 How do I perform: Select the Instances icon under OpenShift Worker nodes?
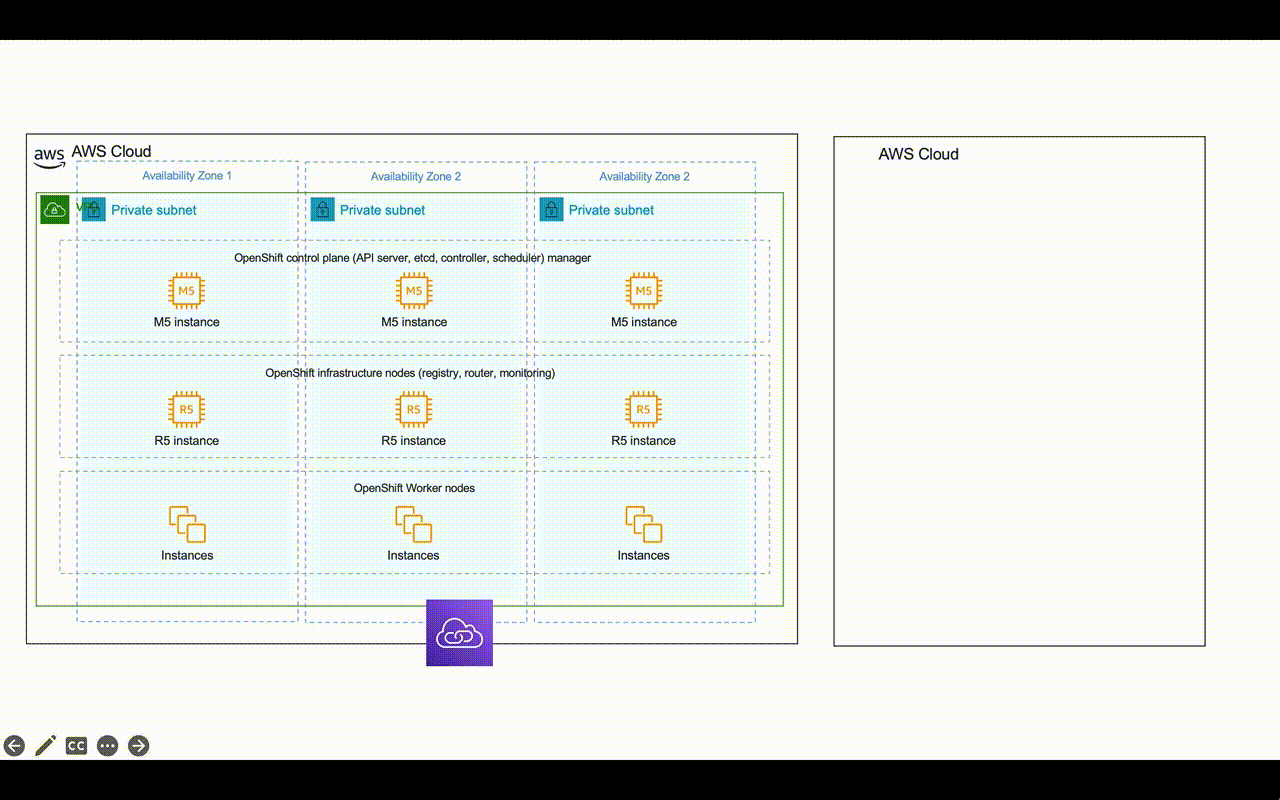tap(186, 522)
